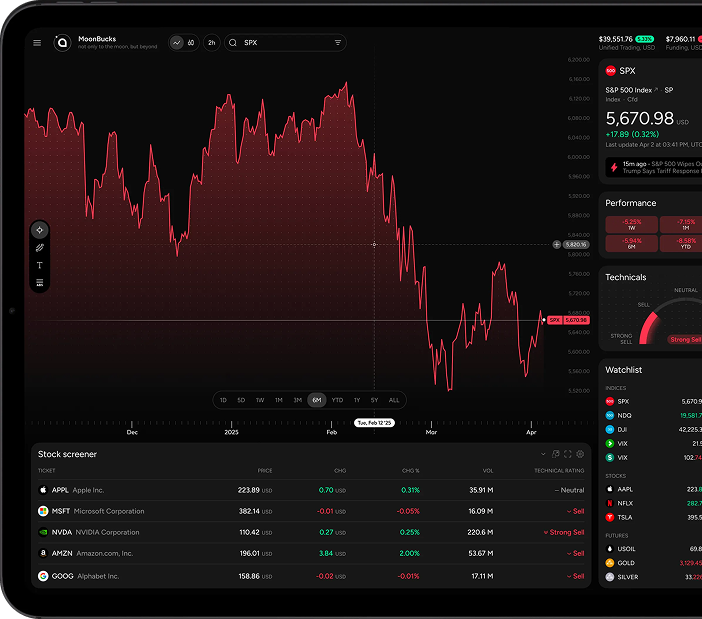The image size is (702, 619).
Task: Open Stock screener settings gear
Action: click(580, 454)
